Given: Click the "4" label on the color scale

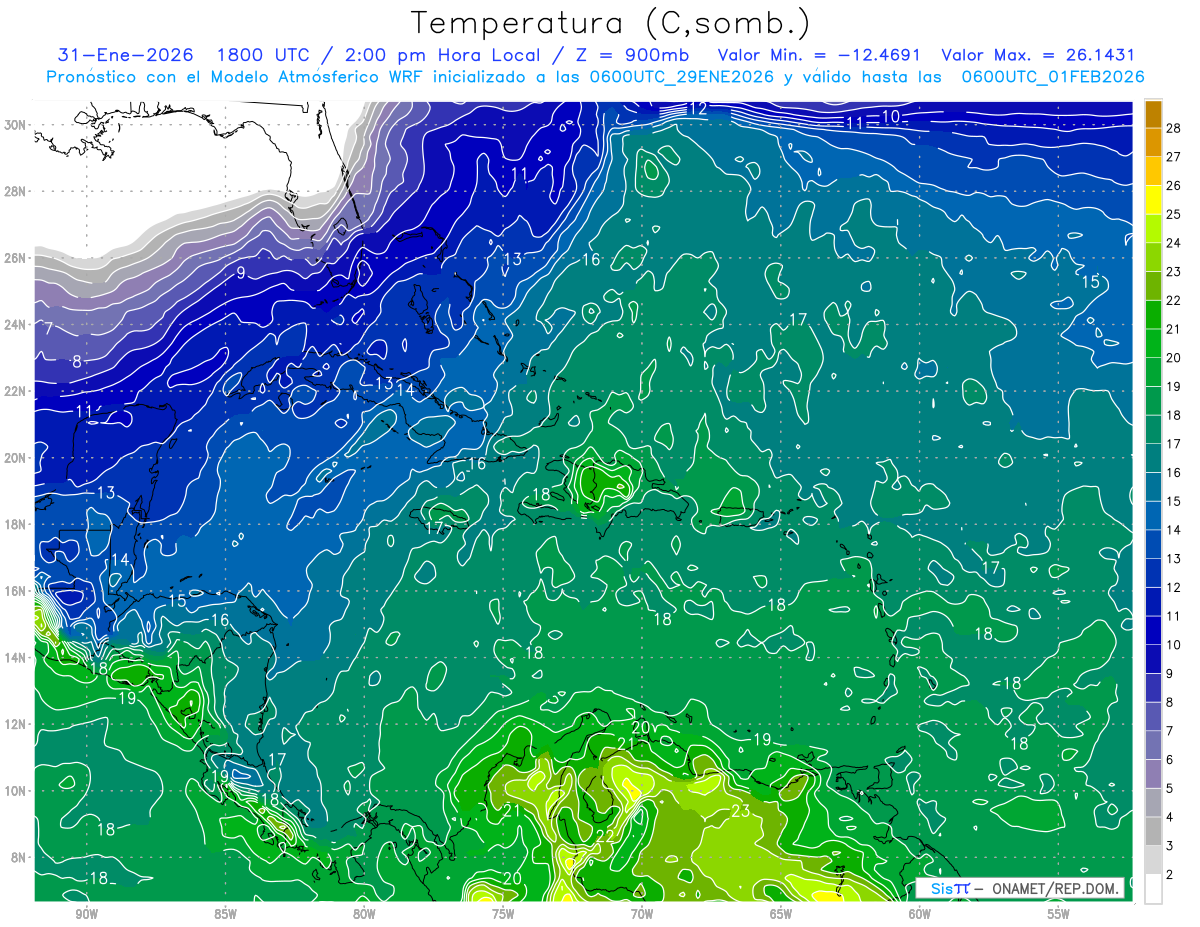Looking at the screenshot, I should coord(1171,817).
